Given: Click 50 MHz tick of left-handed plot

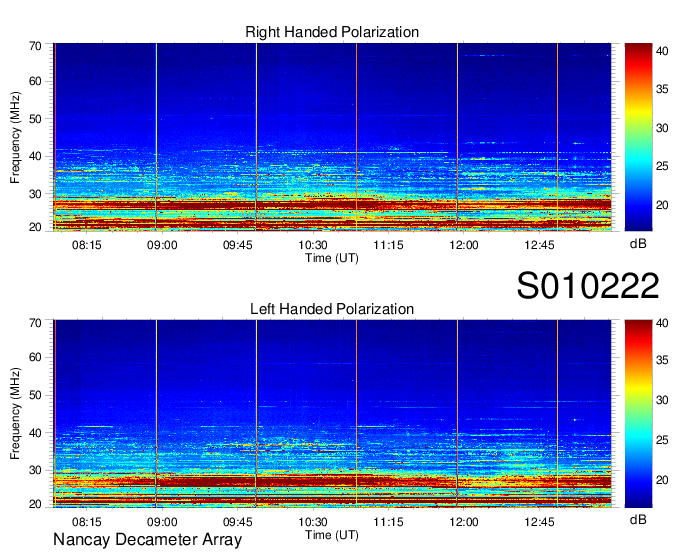Looking at the screenshot, I should tap(35, 395).
